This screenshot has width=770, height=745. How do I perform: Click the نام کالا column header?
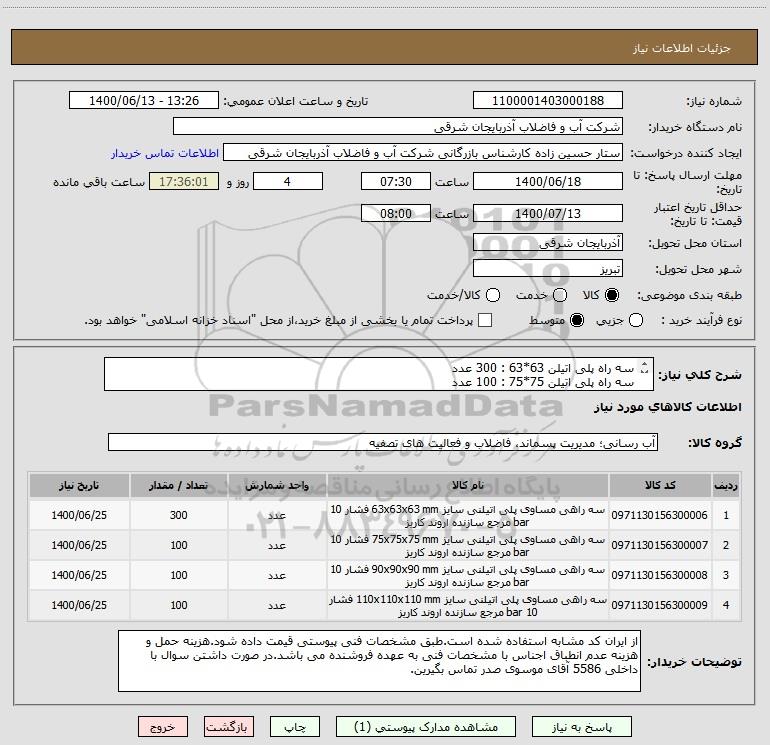pyautogui.click(x=468, y=486)
